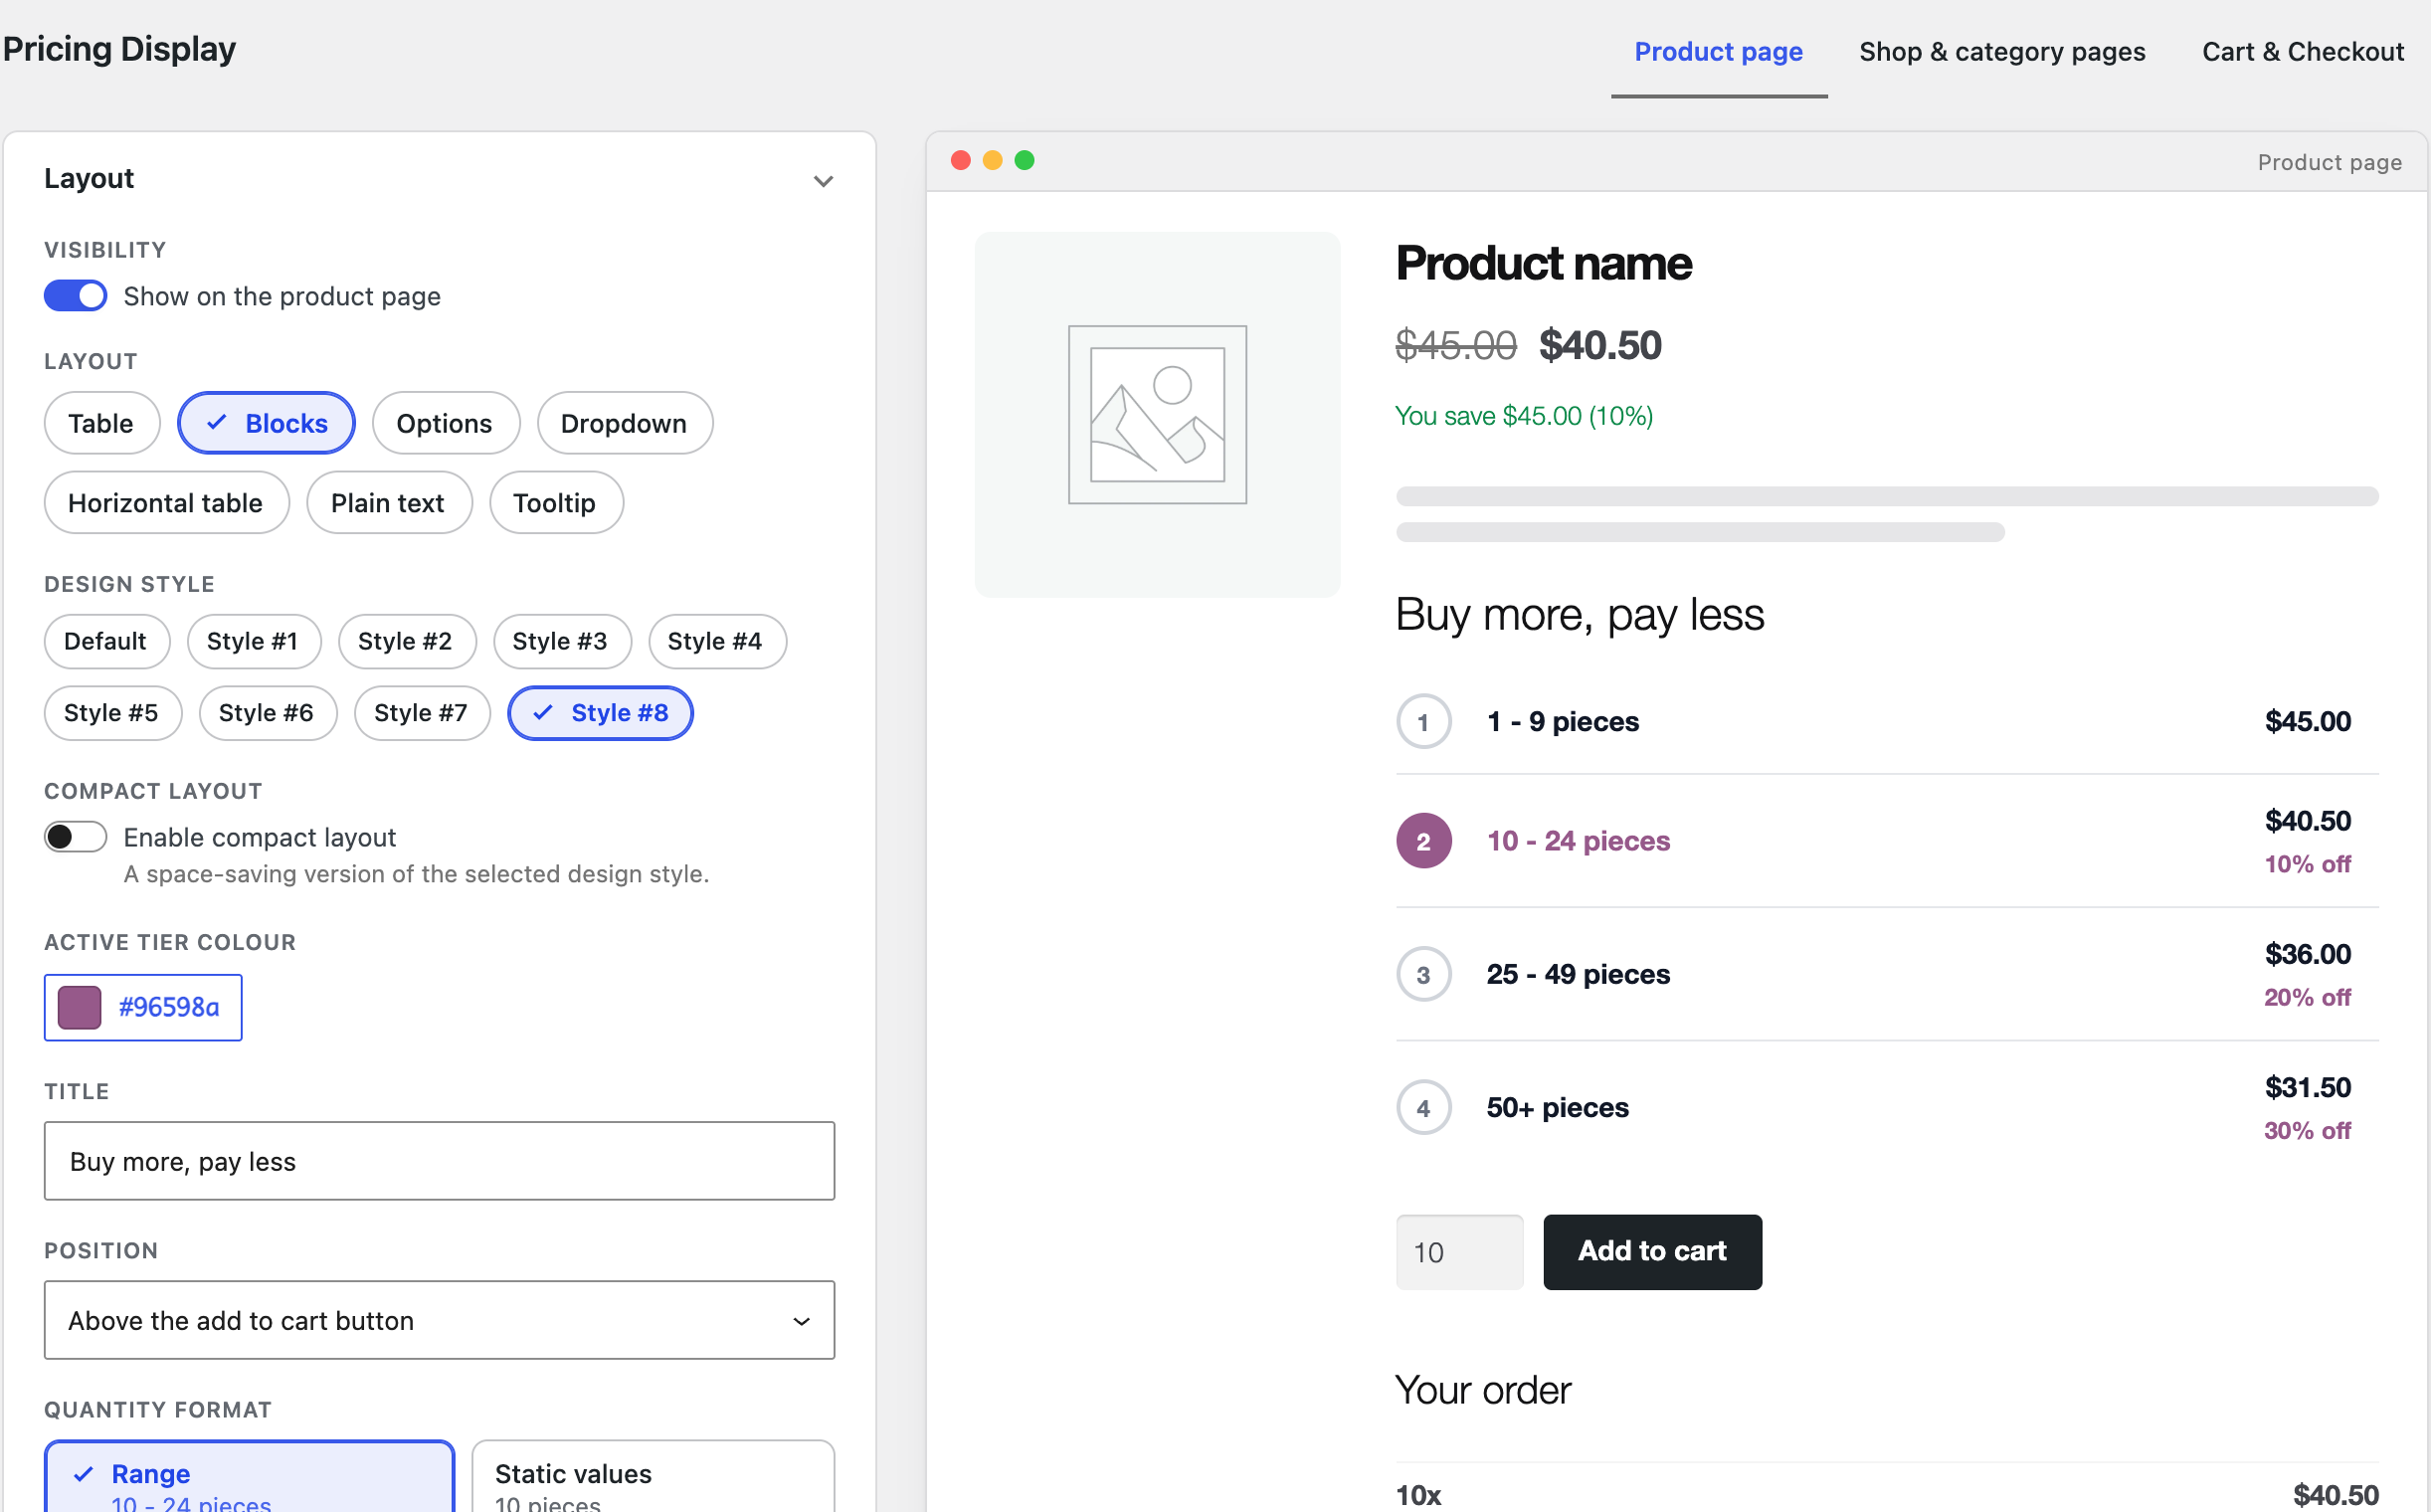This screenshot has height=1512, width=2431.
Task: Select Static values quantity format
Action: coord(653,1478)
